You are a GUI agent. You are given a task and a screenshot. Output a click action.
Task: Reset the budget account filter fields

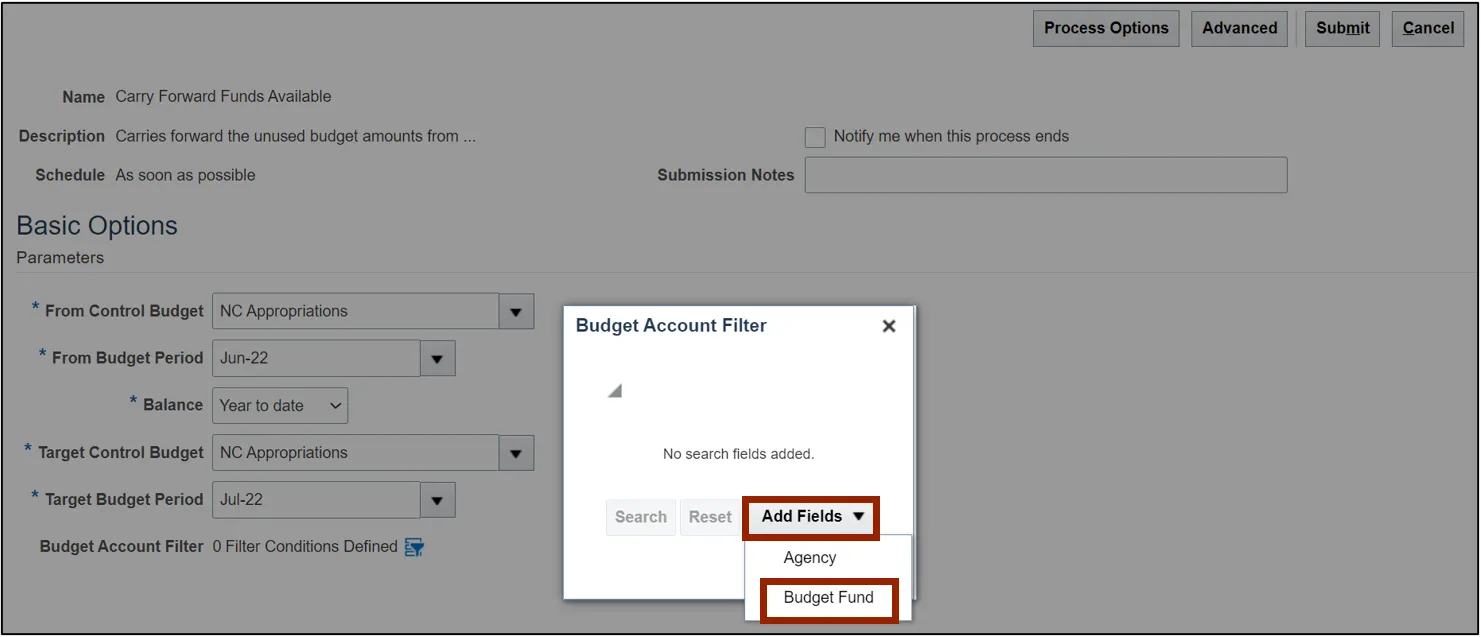click(710, 517)
